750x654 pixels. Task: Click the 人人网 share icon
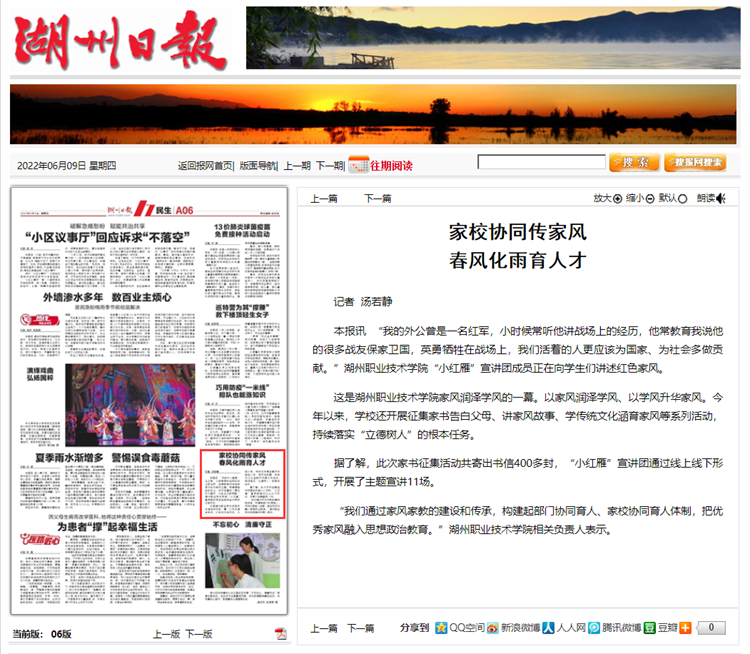(549, 628)
